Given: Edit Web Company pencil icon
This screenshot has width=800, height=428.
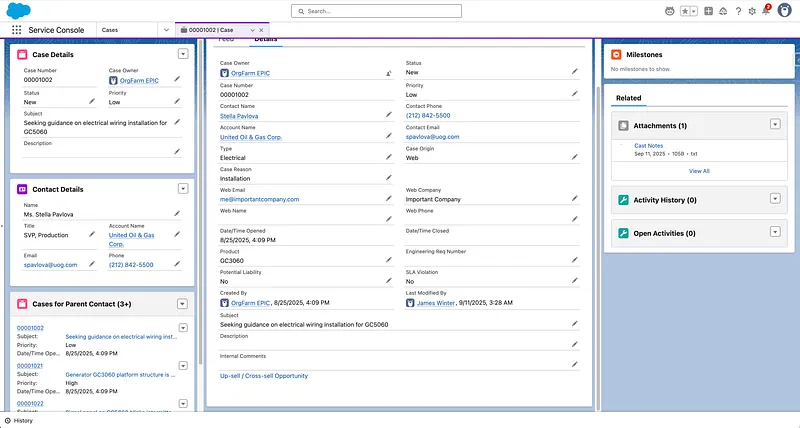Looking at the screenshot, I should click(574, 198).
